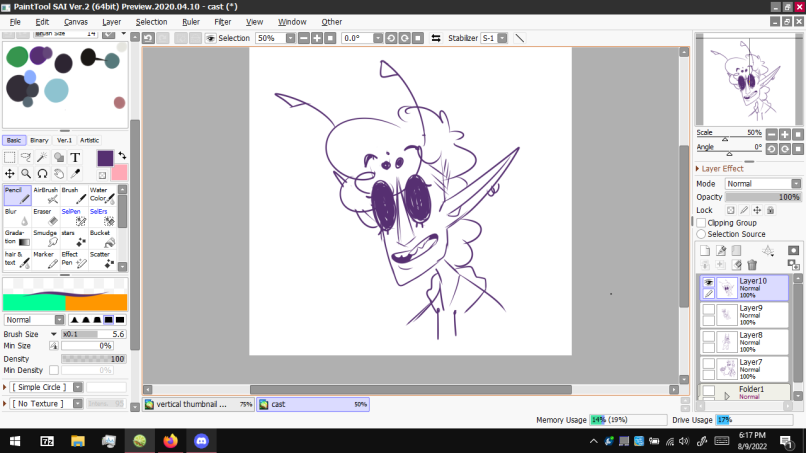
Task: Choose the AirBrush tool
Action: point(45,195)
